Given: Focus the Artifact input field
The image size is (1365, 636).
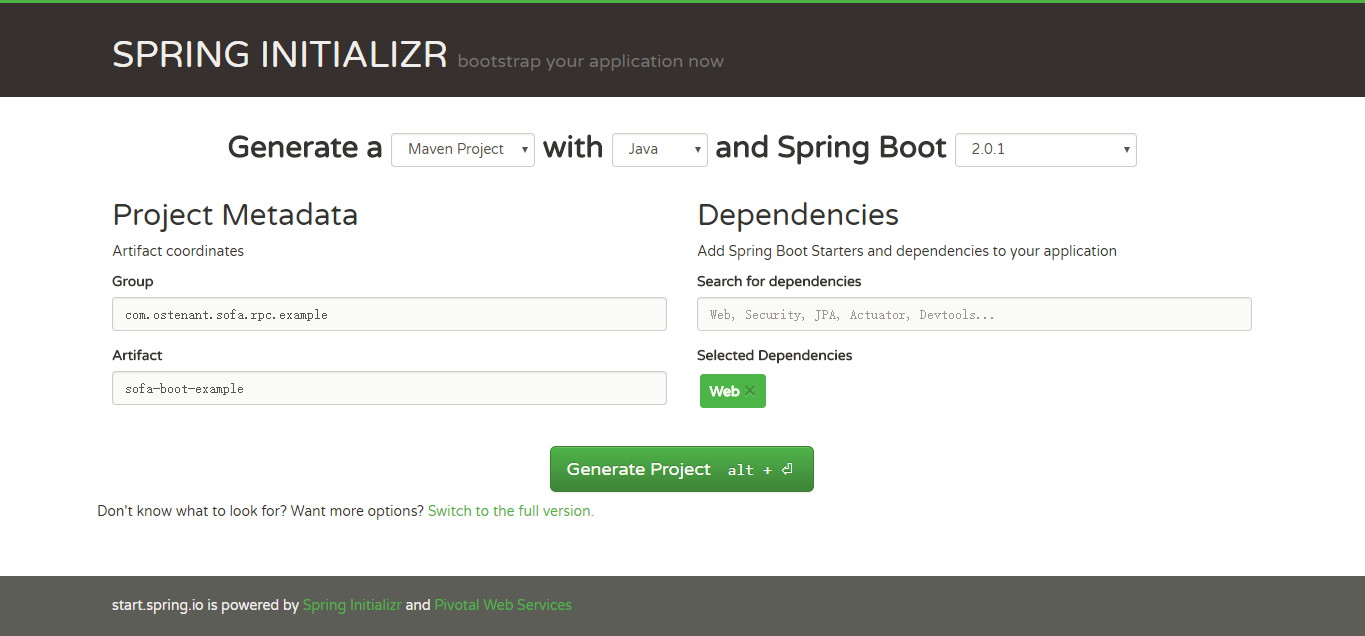Looking at the screenshot, I should click(389, 388).
